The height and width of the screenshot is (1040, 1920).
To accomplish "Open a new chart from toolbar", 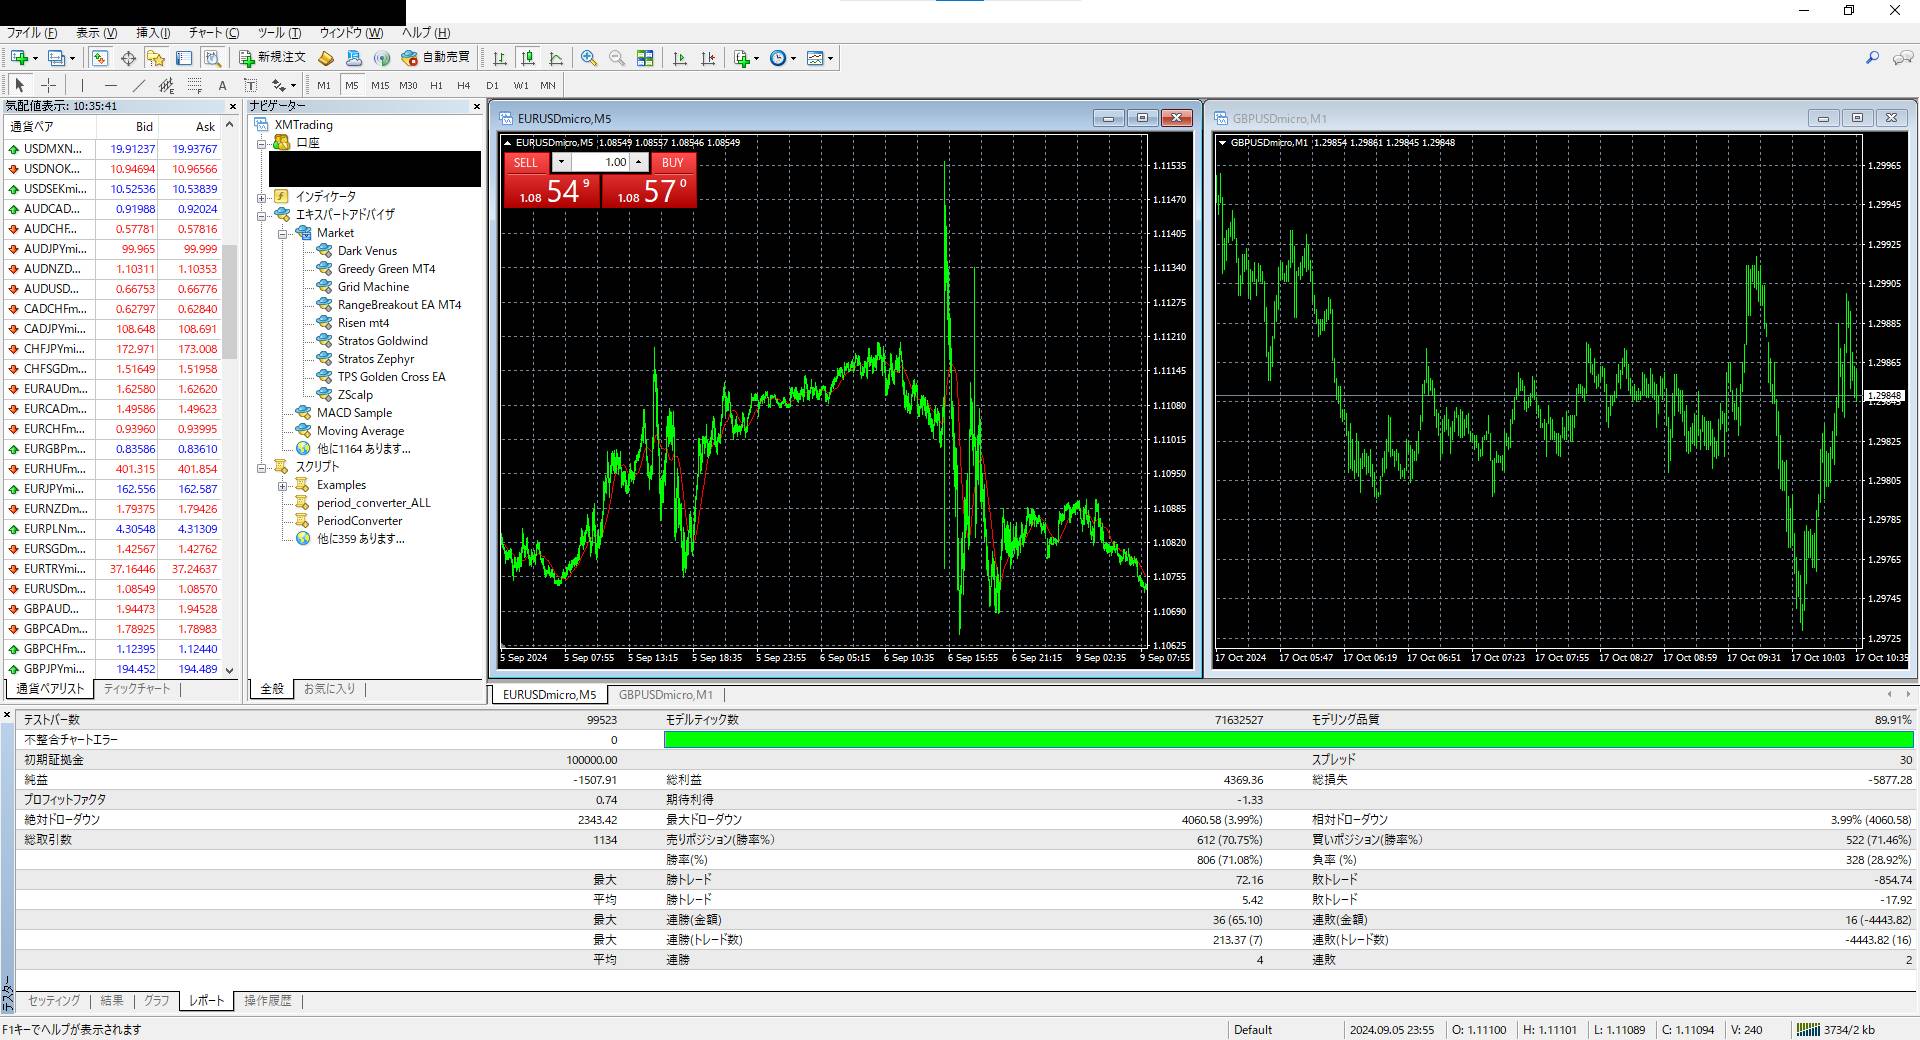I will click(20, 58).
